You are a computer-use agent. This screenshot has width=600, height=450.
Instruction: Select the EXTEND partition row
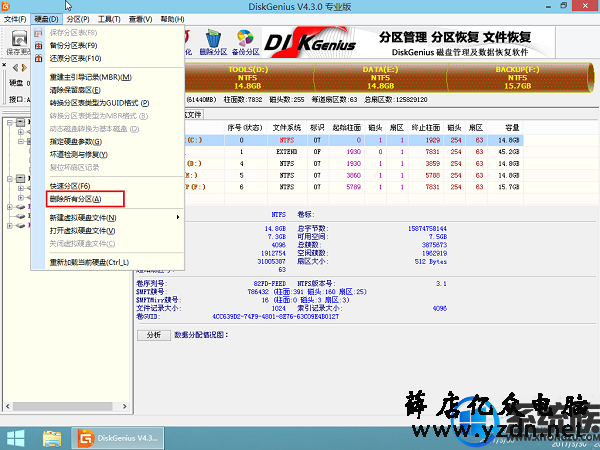click(354, 152)
